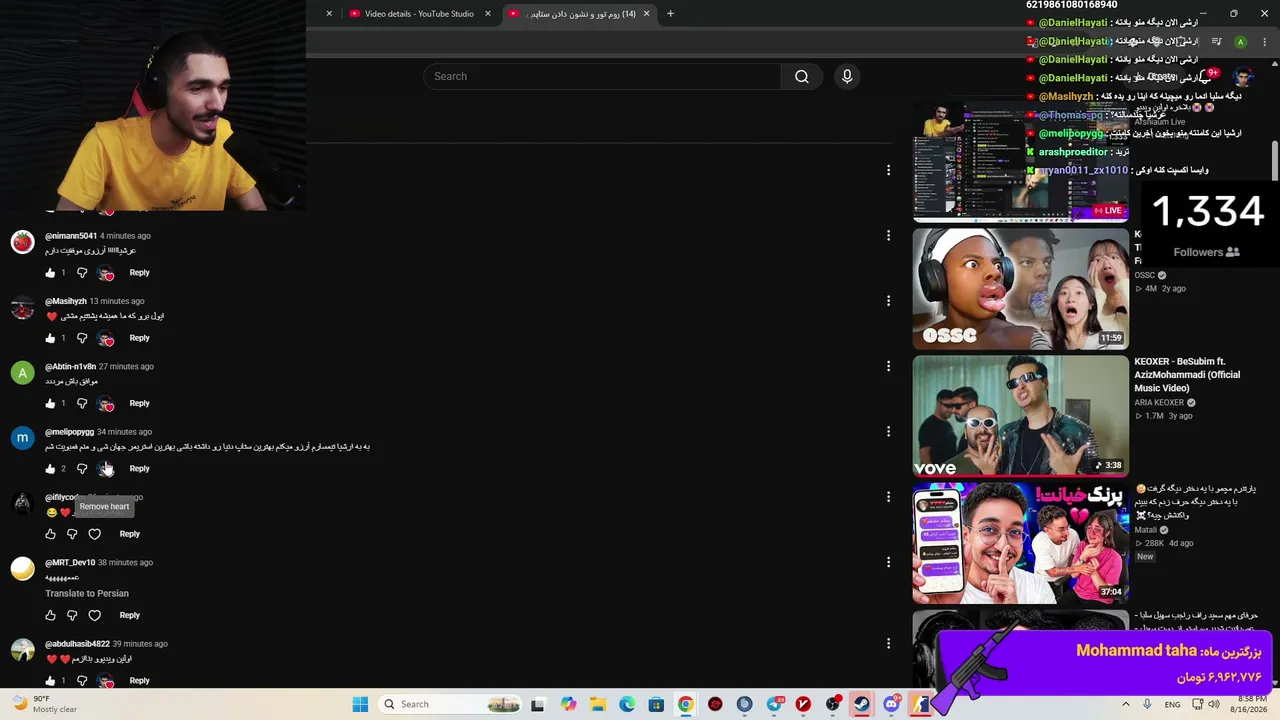Focus the YouTube search field
1280x720 pixels.
(602, 77)
